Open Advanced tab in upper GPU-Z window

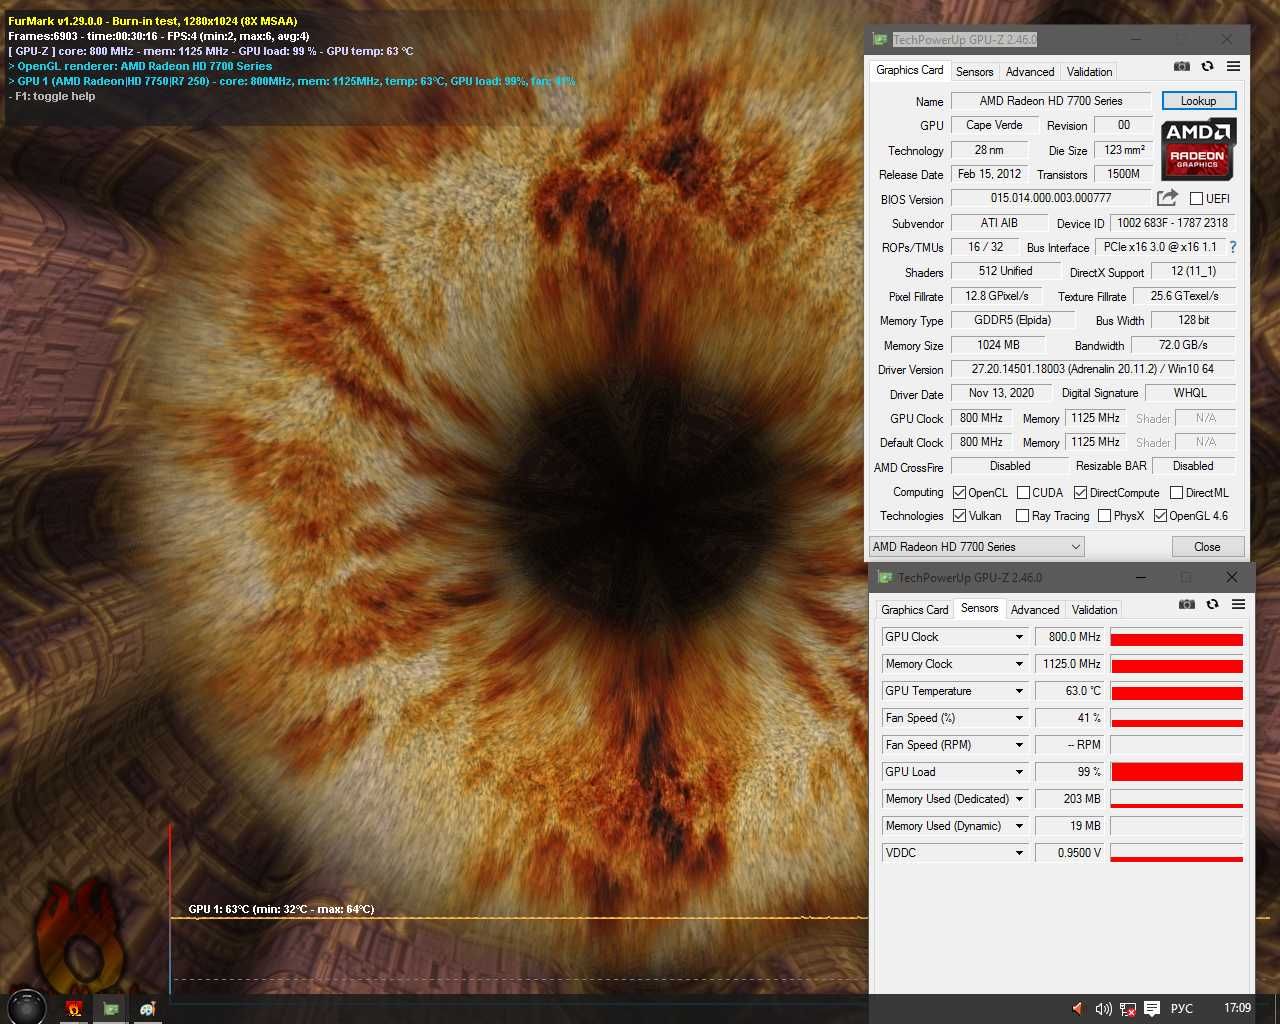point(1030,72)
